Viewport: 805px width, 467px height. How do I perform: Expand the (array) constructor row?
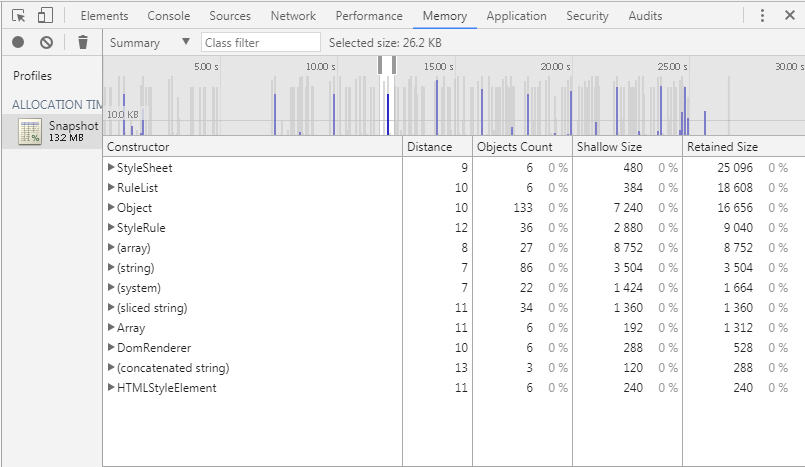[x=110, y=247]
